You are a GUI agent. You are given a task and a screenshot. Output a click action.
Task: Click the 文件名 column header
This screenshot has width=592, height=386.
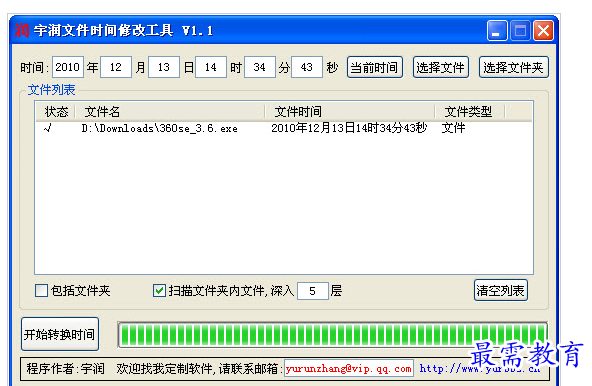(170, 112)
